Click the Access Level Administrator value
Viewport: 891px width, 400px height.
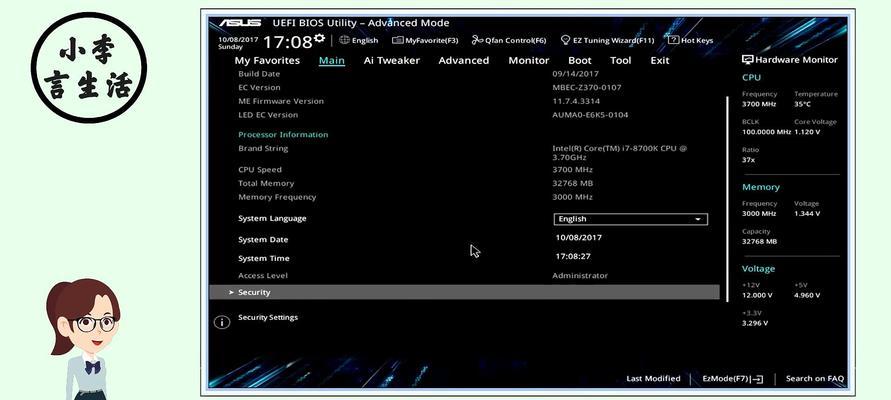click(x=580, y=276)
